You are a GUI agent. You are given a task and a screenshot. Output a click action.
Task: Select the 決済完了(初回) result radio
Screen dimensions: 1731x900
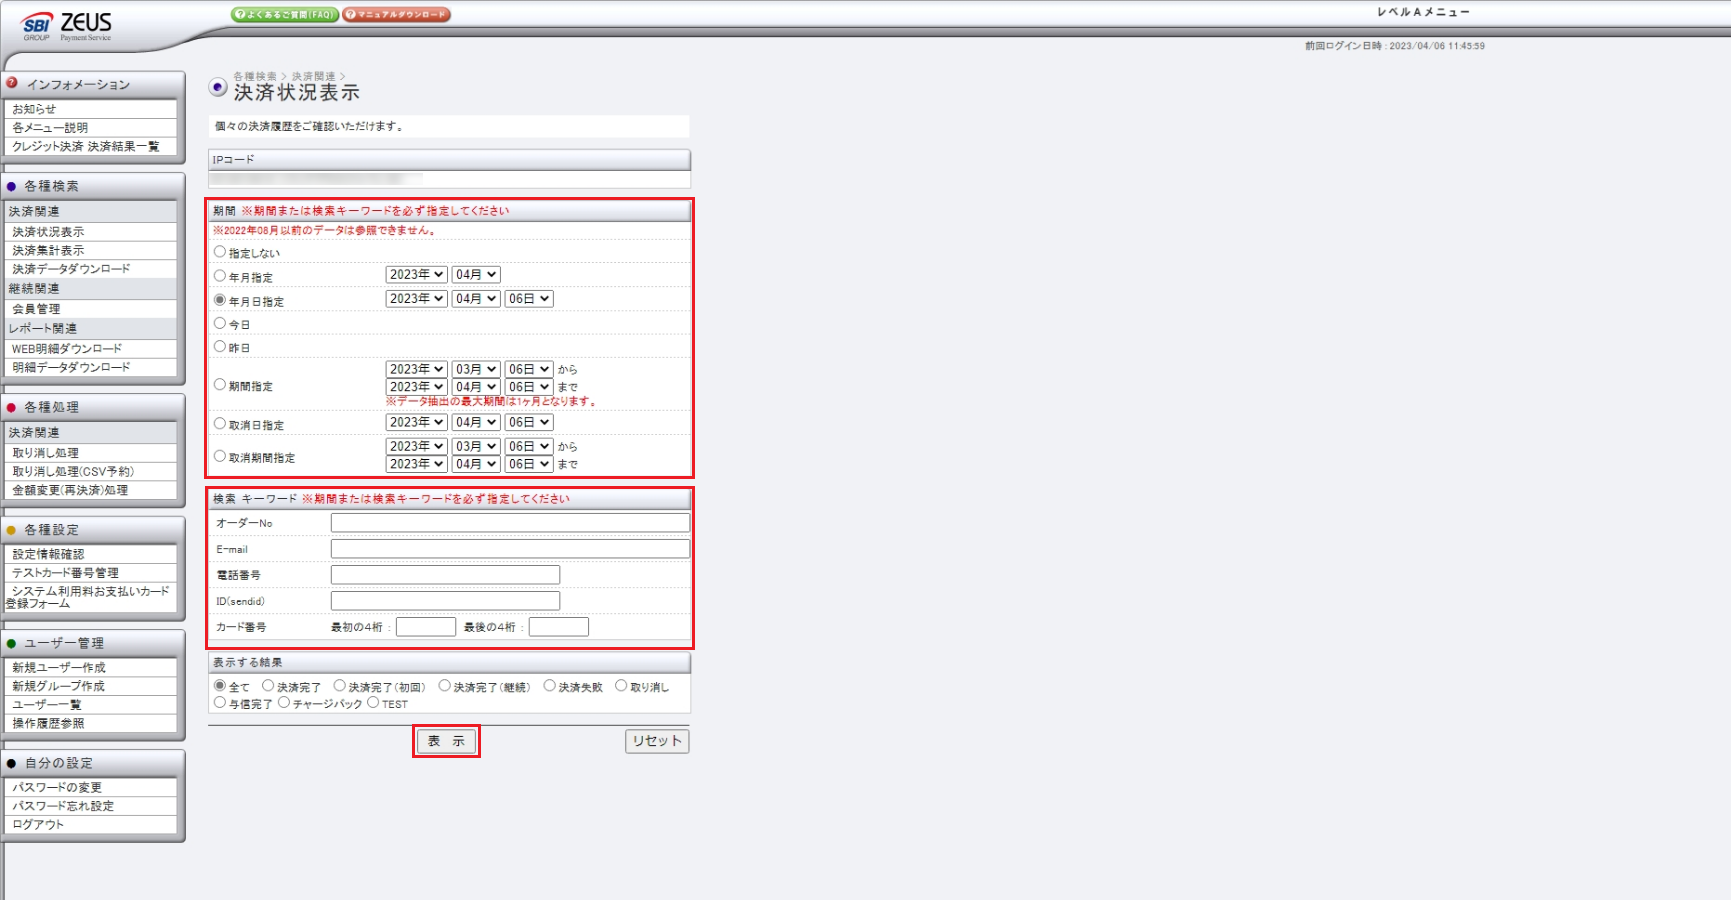pyautogui.click(x=340, y=686)
